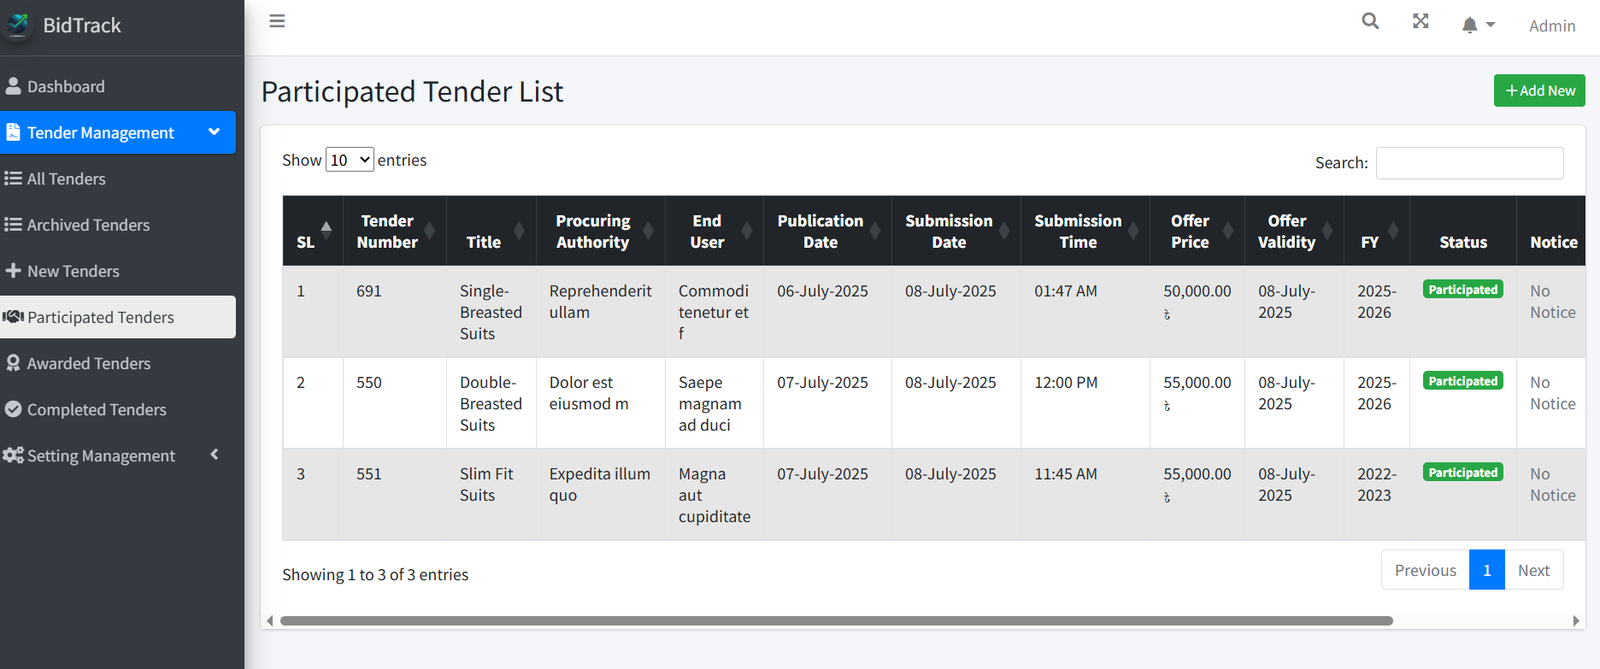1600x669 pixels.
Task: Open the show entries dropdown
Action: tap(350, 160)
